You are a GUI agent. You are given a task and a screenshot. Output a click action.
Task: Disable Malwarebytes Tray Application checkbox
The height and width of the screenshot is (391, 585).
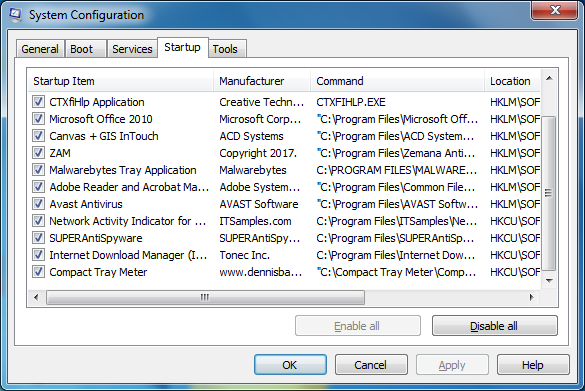coord(38,170)
